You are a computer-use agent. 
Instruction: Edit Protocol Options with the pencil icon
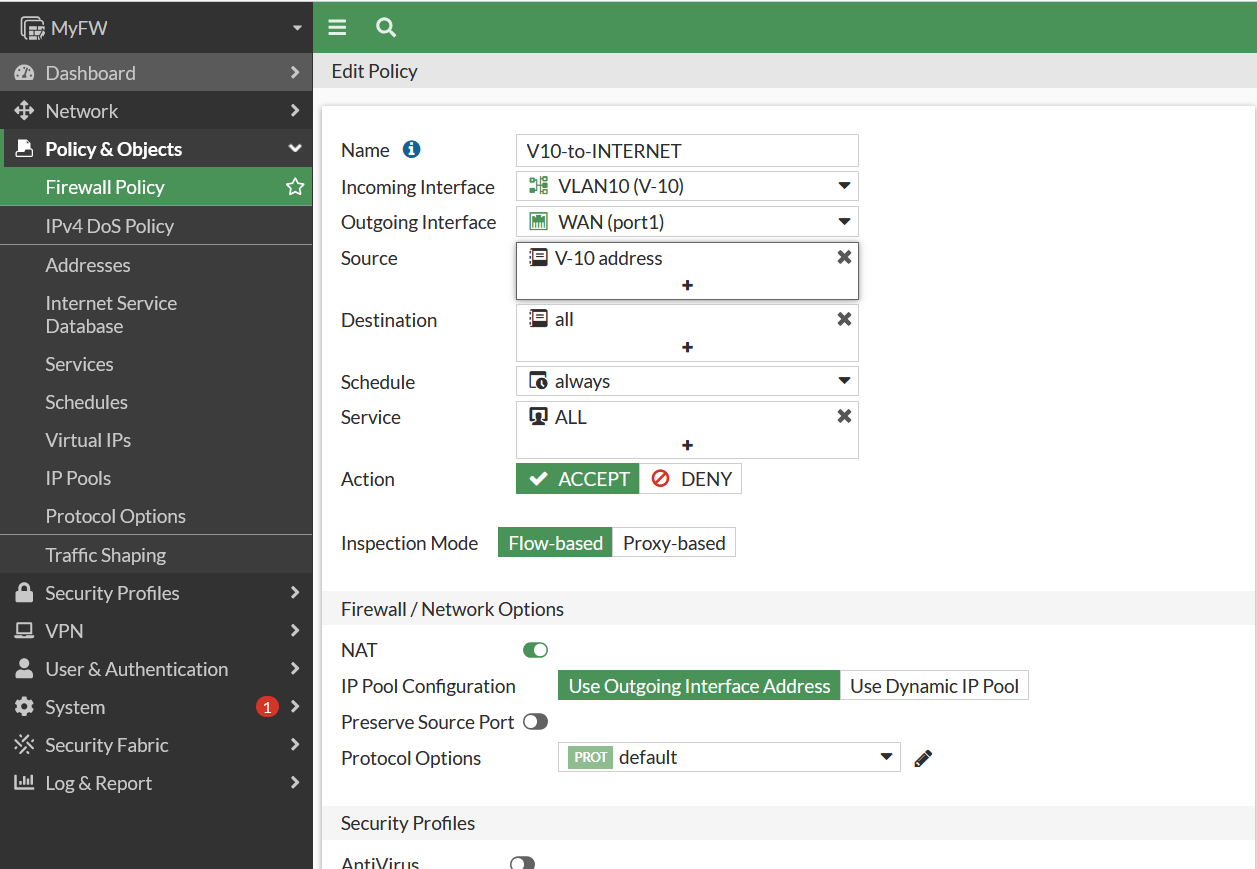tap(923, 758)
